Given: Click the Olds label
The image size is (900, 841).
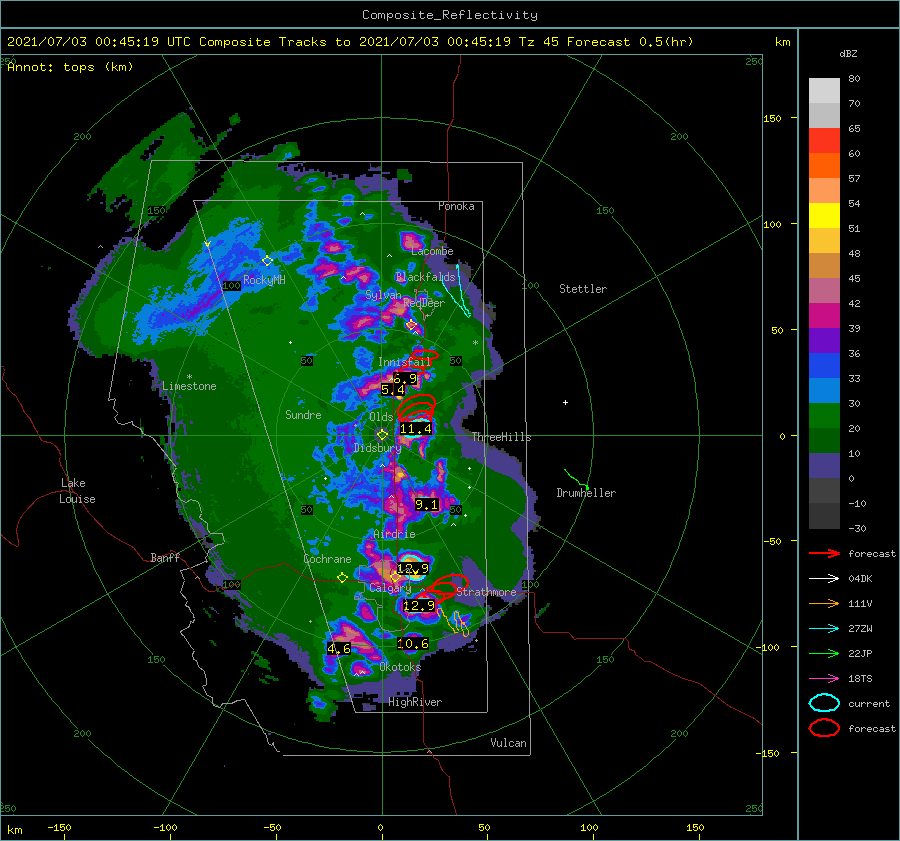Looking at the screenshot, I should [x=381, y=417].
